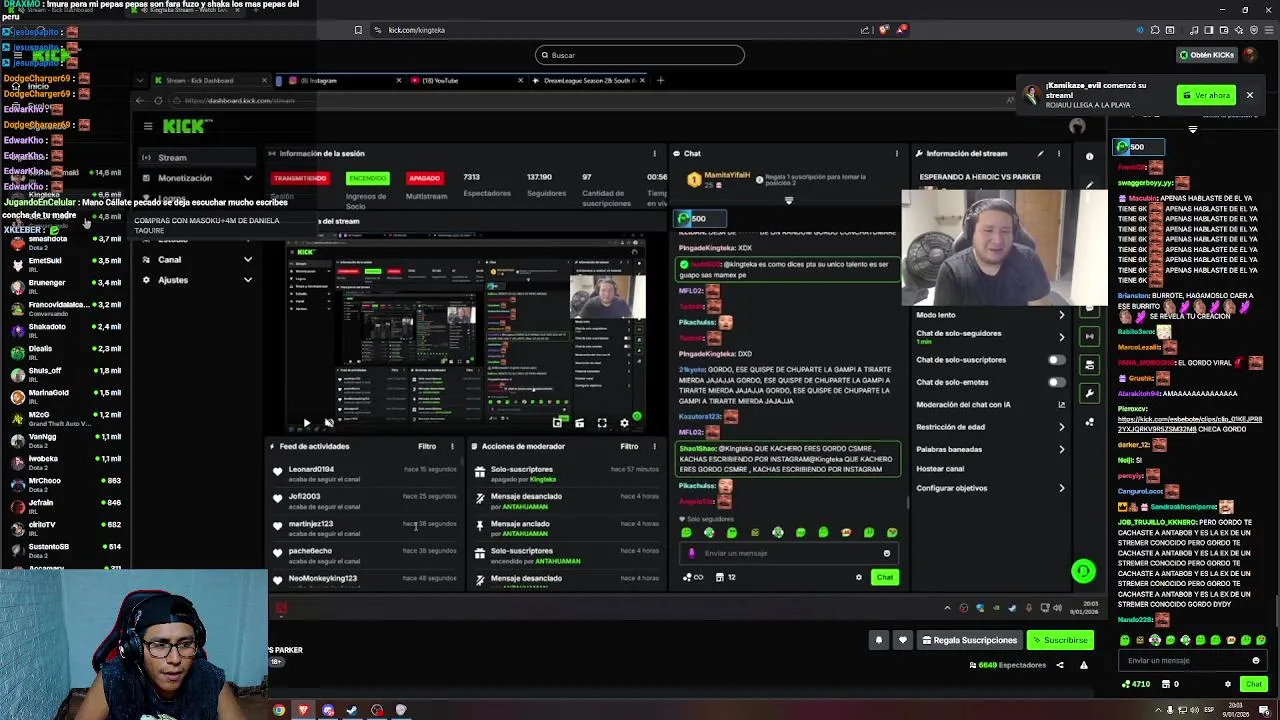Viewport: 1280px width, 720px height.
Task: Click the info icon in dashboard side rail
Action: 1089,156
